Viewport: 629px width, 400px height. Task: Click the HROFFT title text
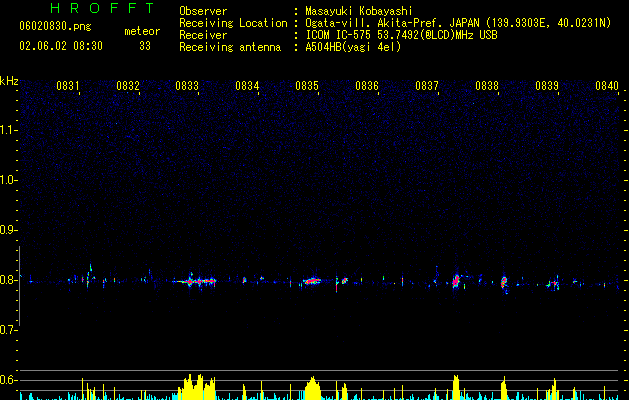click(102, 8)
